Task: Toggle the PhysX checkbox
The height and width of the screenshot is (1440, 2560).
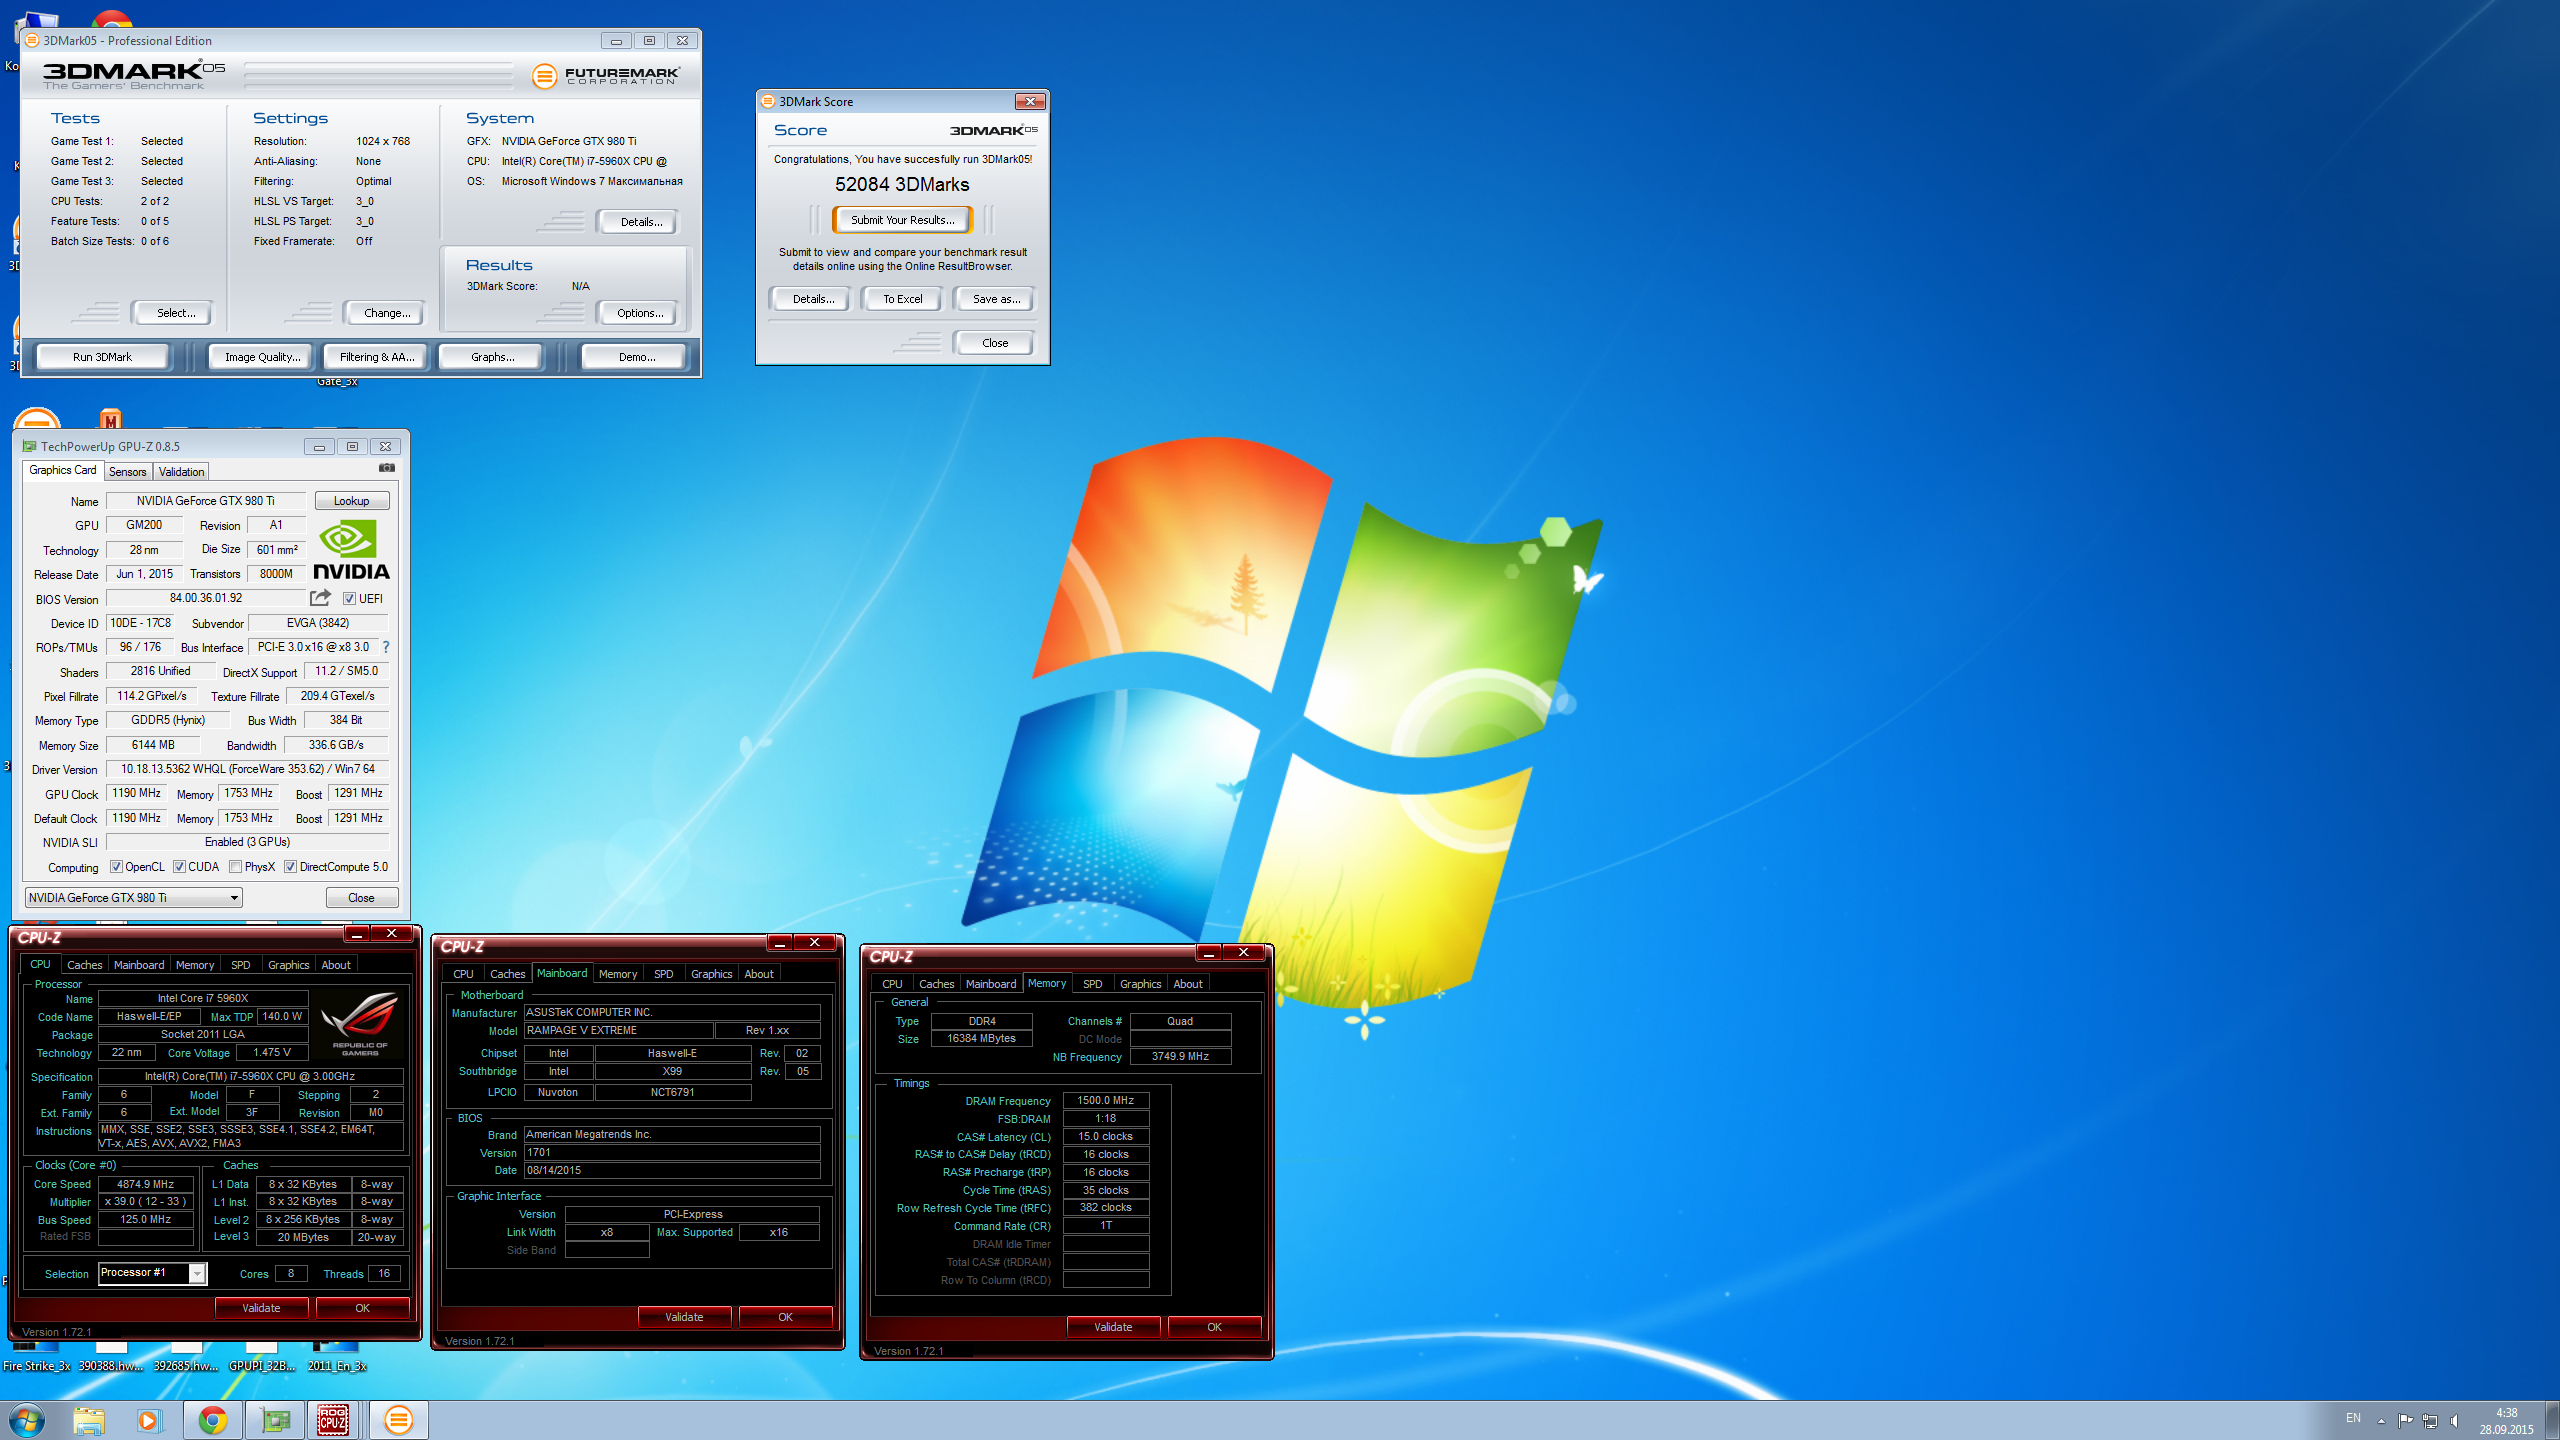Action: (x=236, y=867)
